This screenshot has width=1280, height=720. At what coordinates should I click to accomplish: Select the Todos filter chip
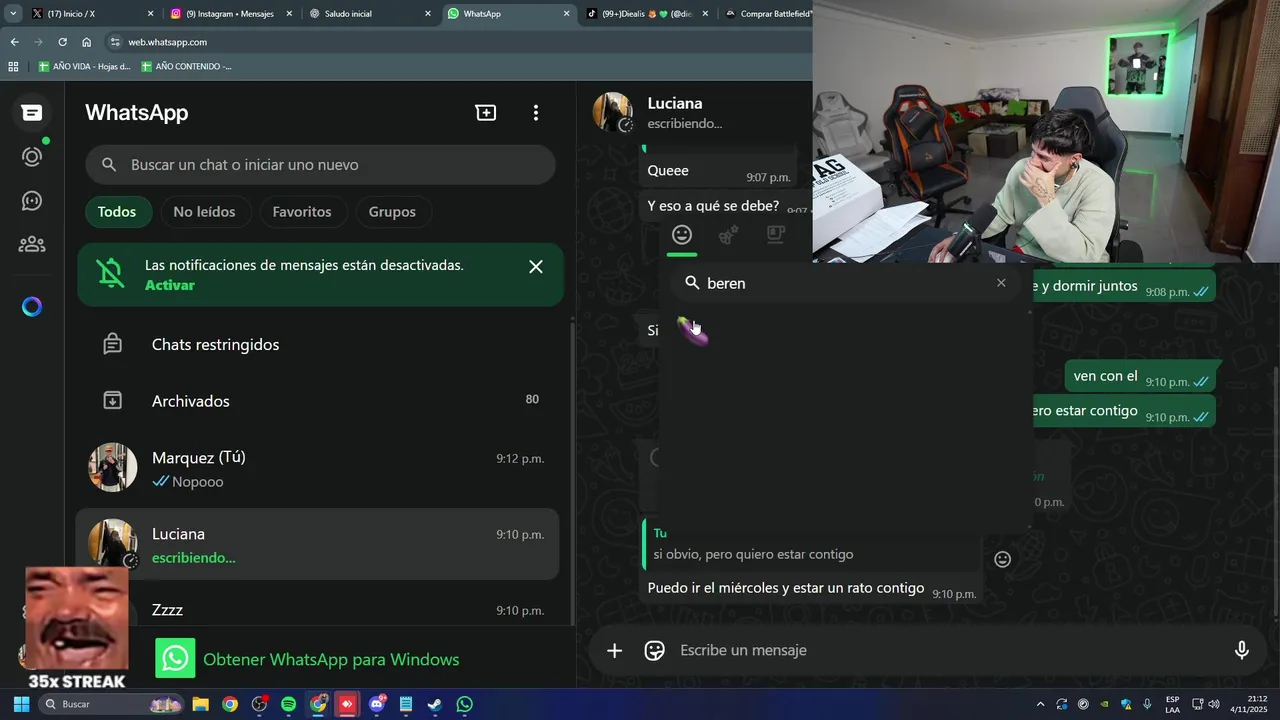pyautogui.click(x=117, y=212)
